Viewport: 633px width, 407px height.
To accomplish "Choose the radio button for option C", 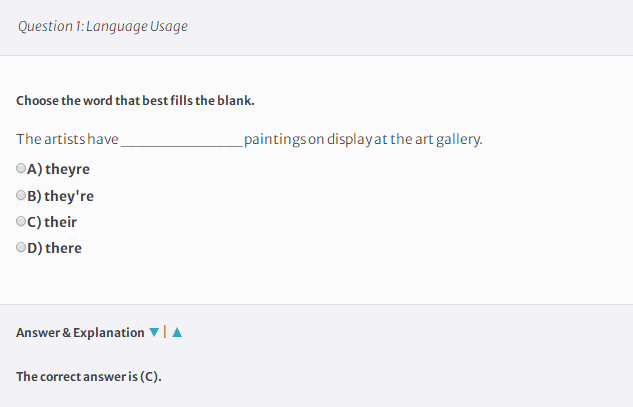I will pos(21,221).
